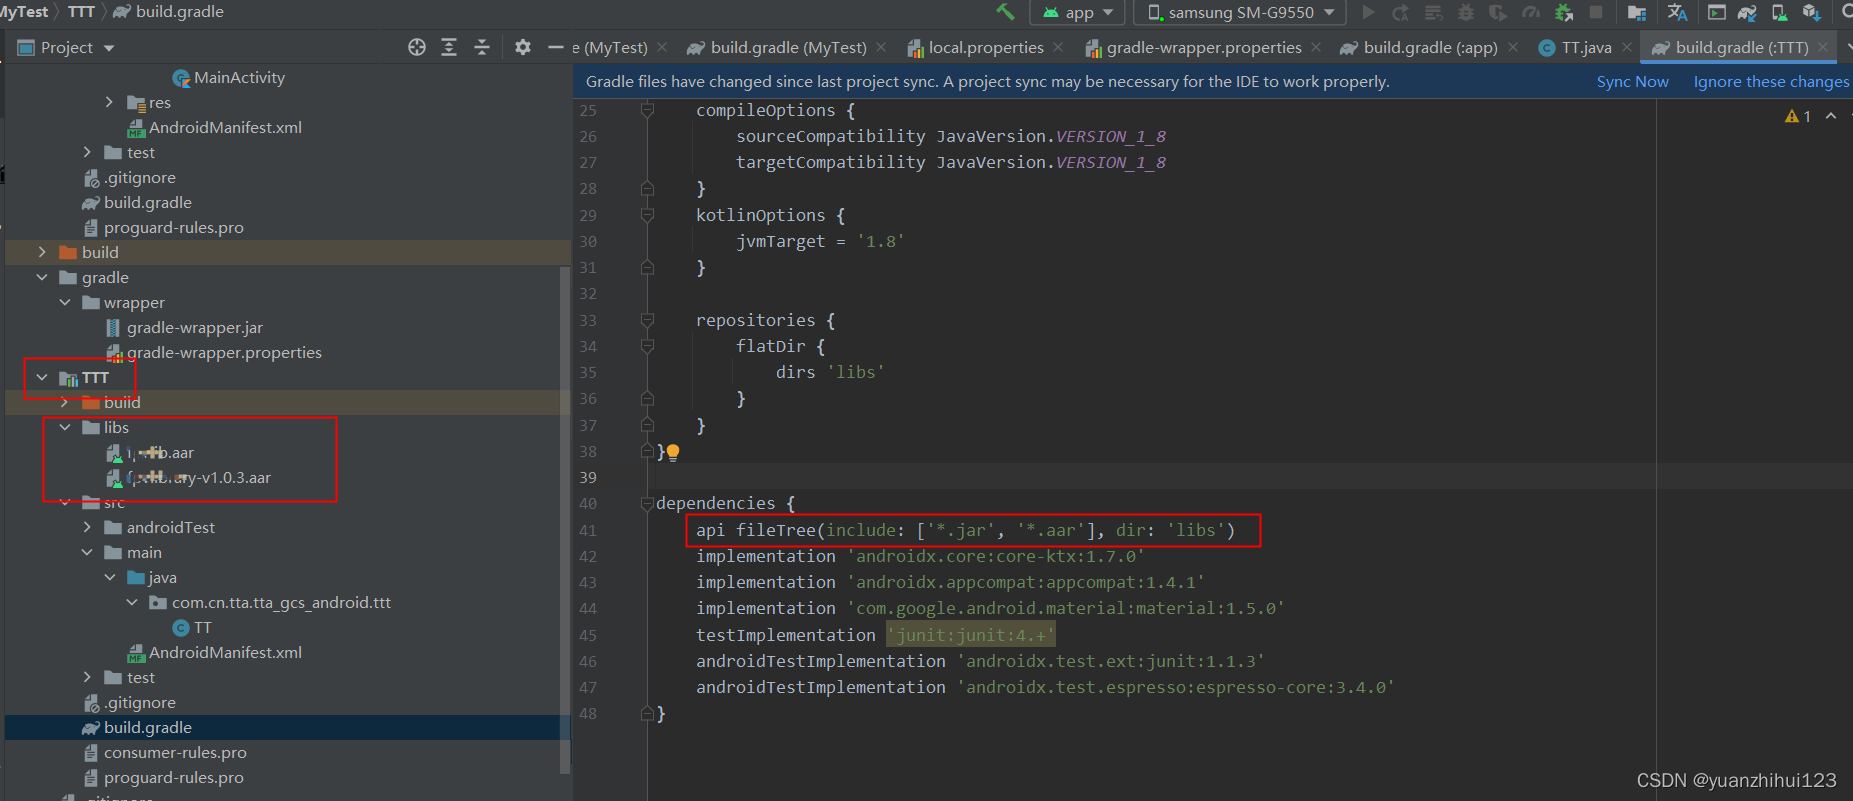1853x801 pixels.
Task: Toggle code fold at repositories line 33
Action: [x=647, y=320]
